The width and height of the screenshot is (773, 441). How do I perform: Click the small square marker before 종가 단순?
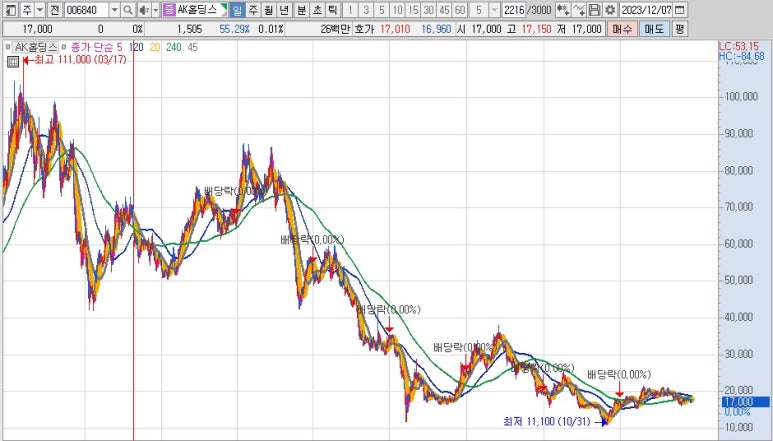64,47
